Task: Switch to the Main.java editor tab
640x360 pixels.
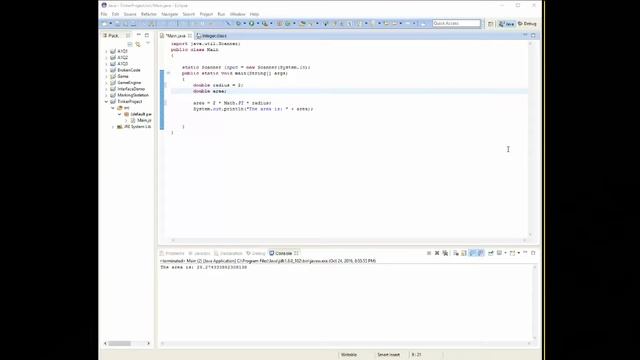Action: (x=176, y=36)
